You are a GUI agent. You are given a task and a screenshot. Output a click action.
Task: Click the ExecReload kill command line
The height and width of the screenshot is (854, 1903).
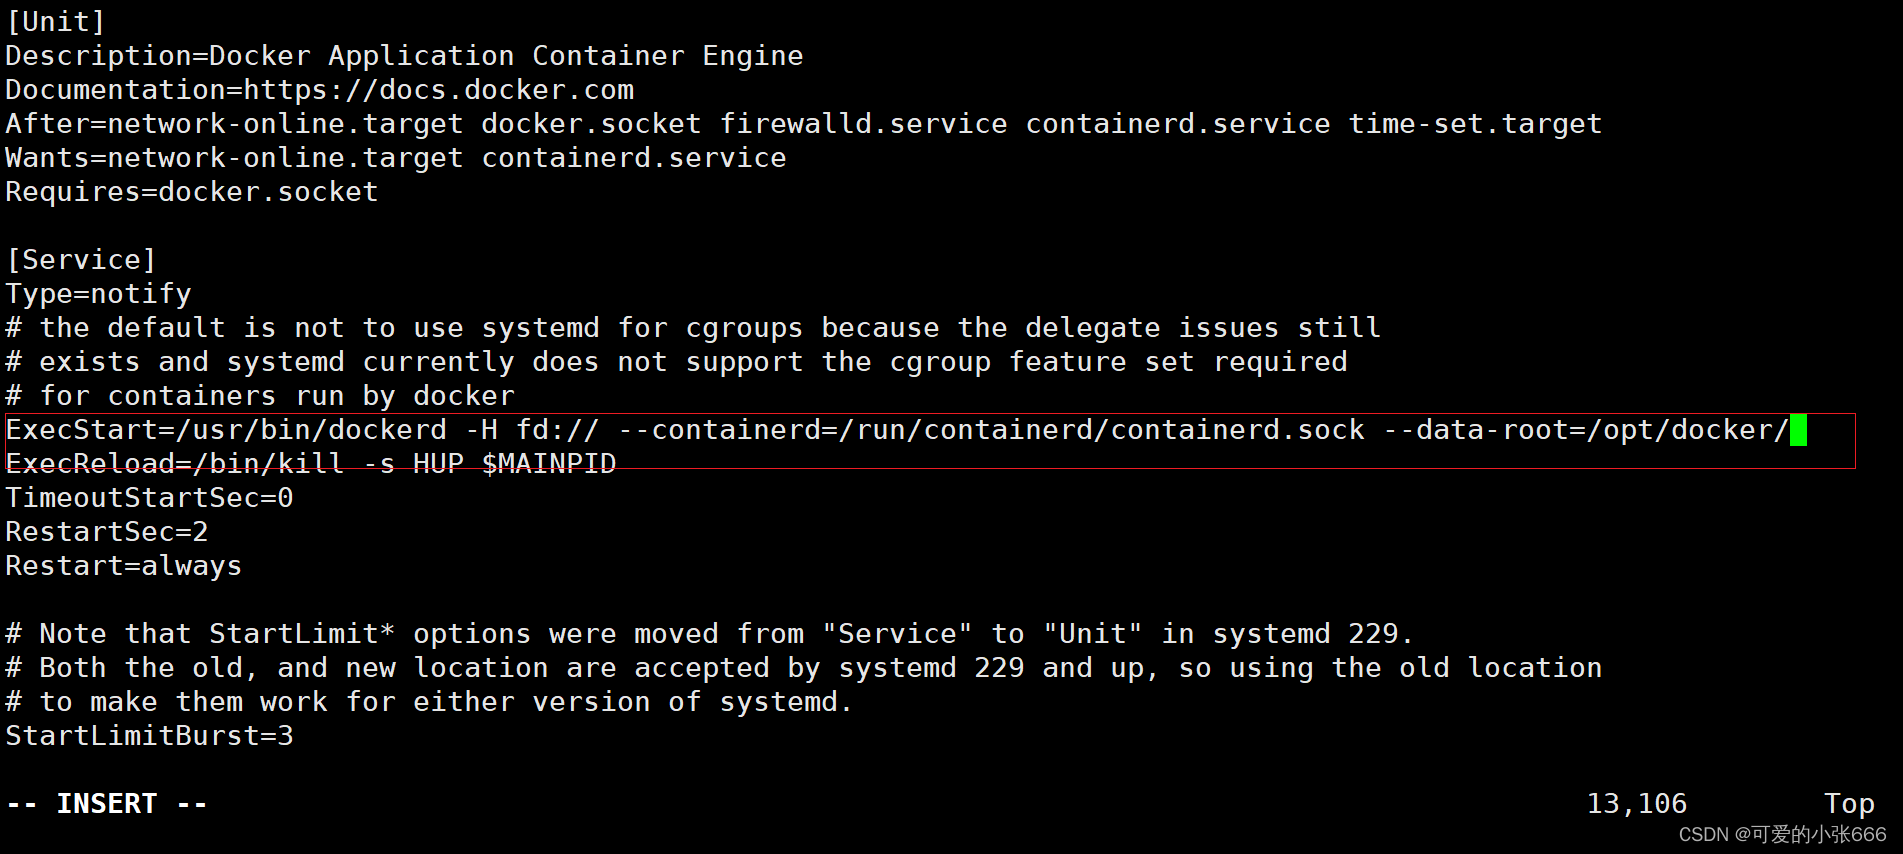click(x=311, y=464)
